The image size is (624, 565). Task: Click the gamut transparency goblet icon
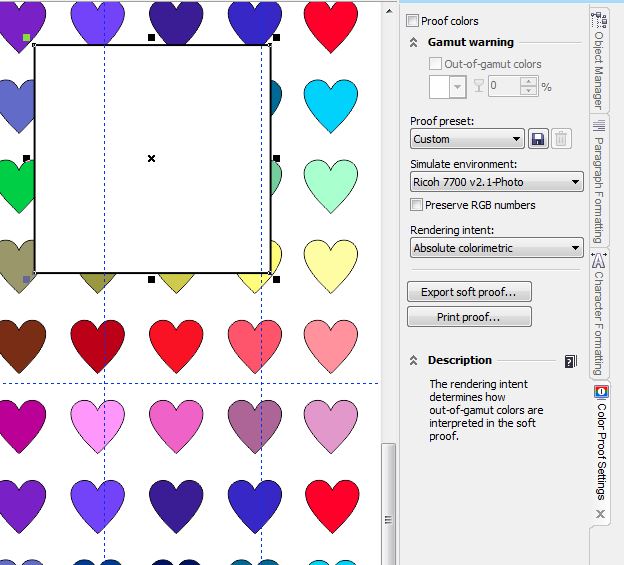pos(479,86)
